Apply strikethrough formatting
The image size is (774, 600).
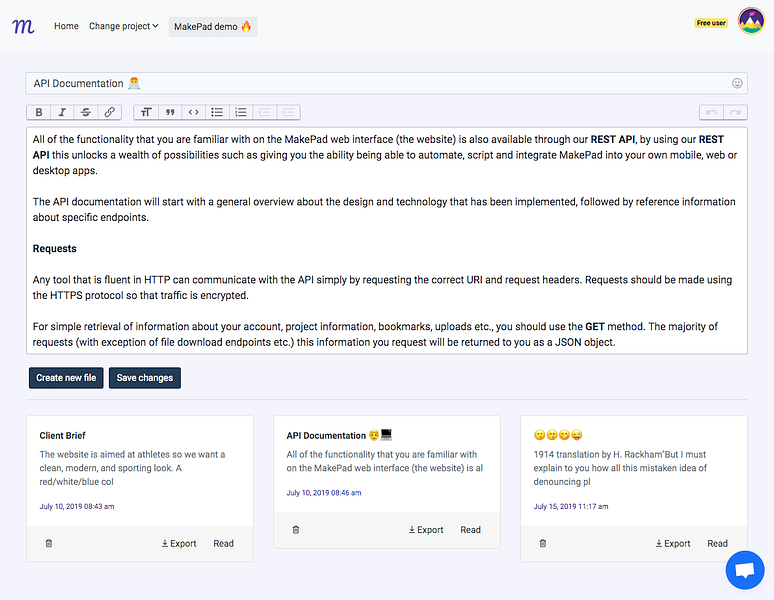(86, 112)
